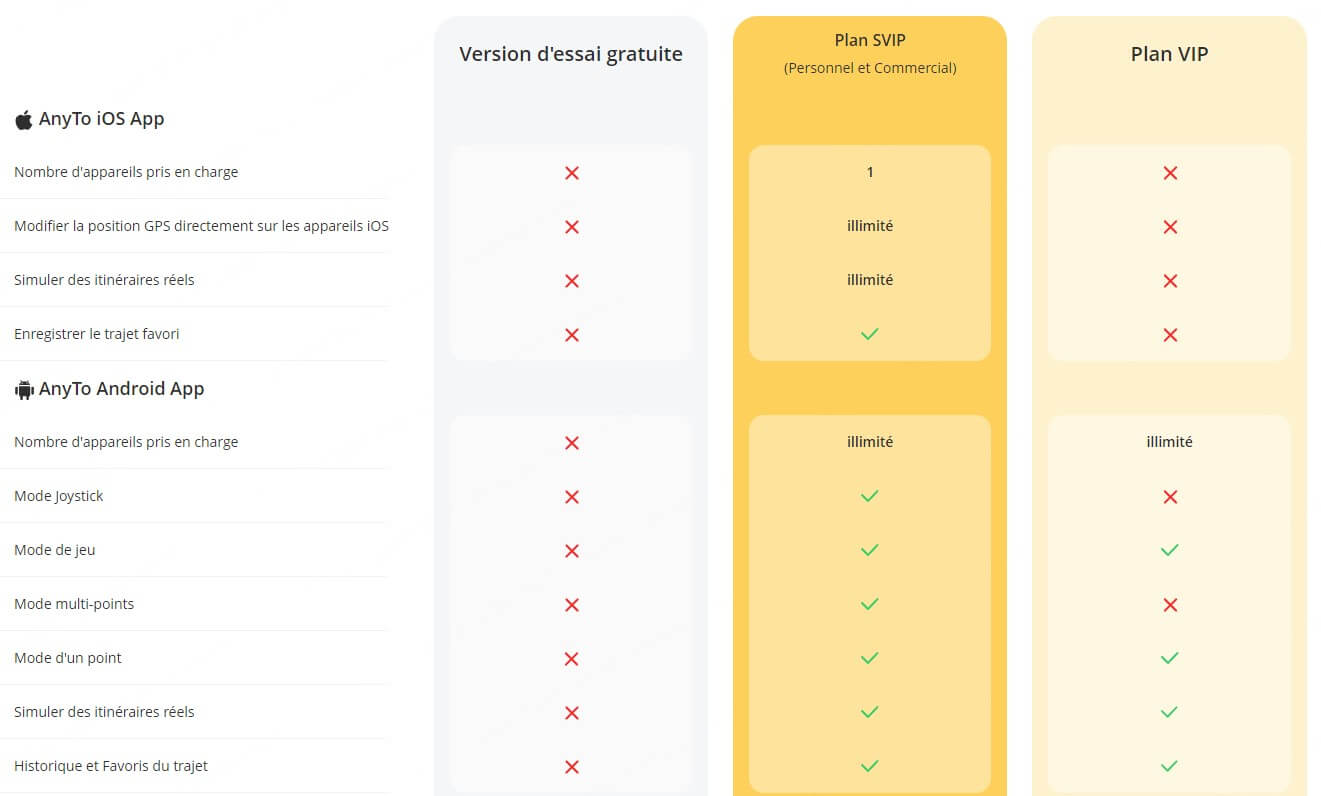Click the Android robot logo beside AnyTo Android App
Screen dimensions: 1321x796
click(24, 390)
